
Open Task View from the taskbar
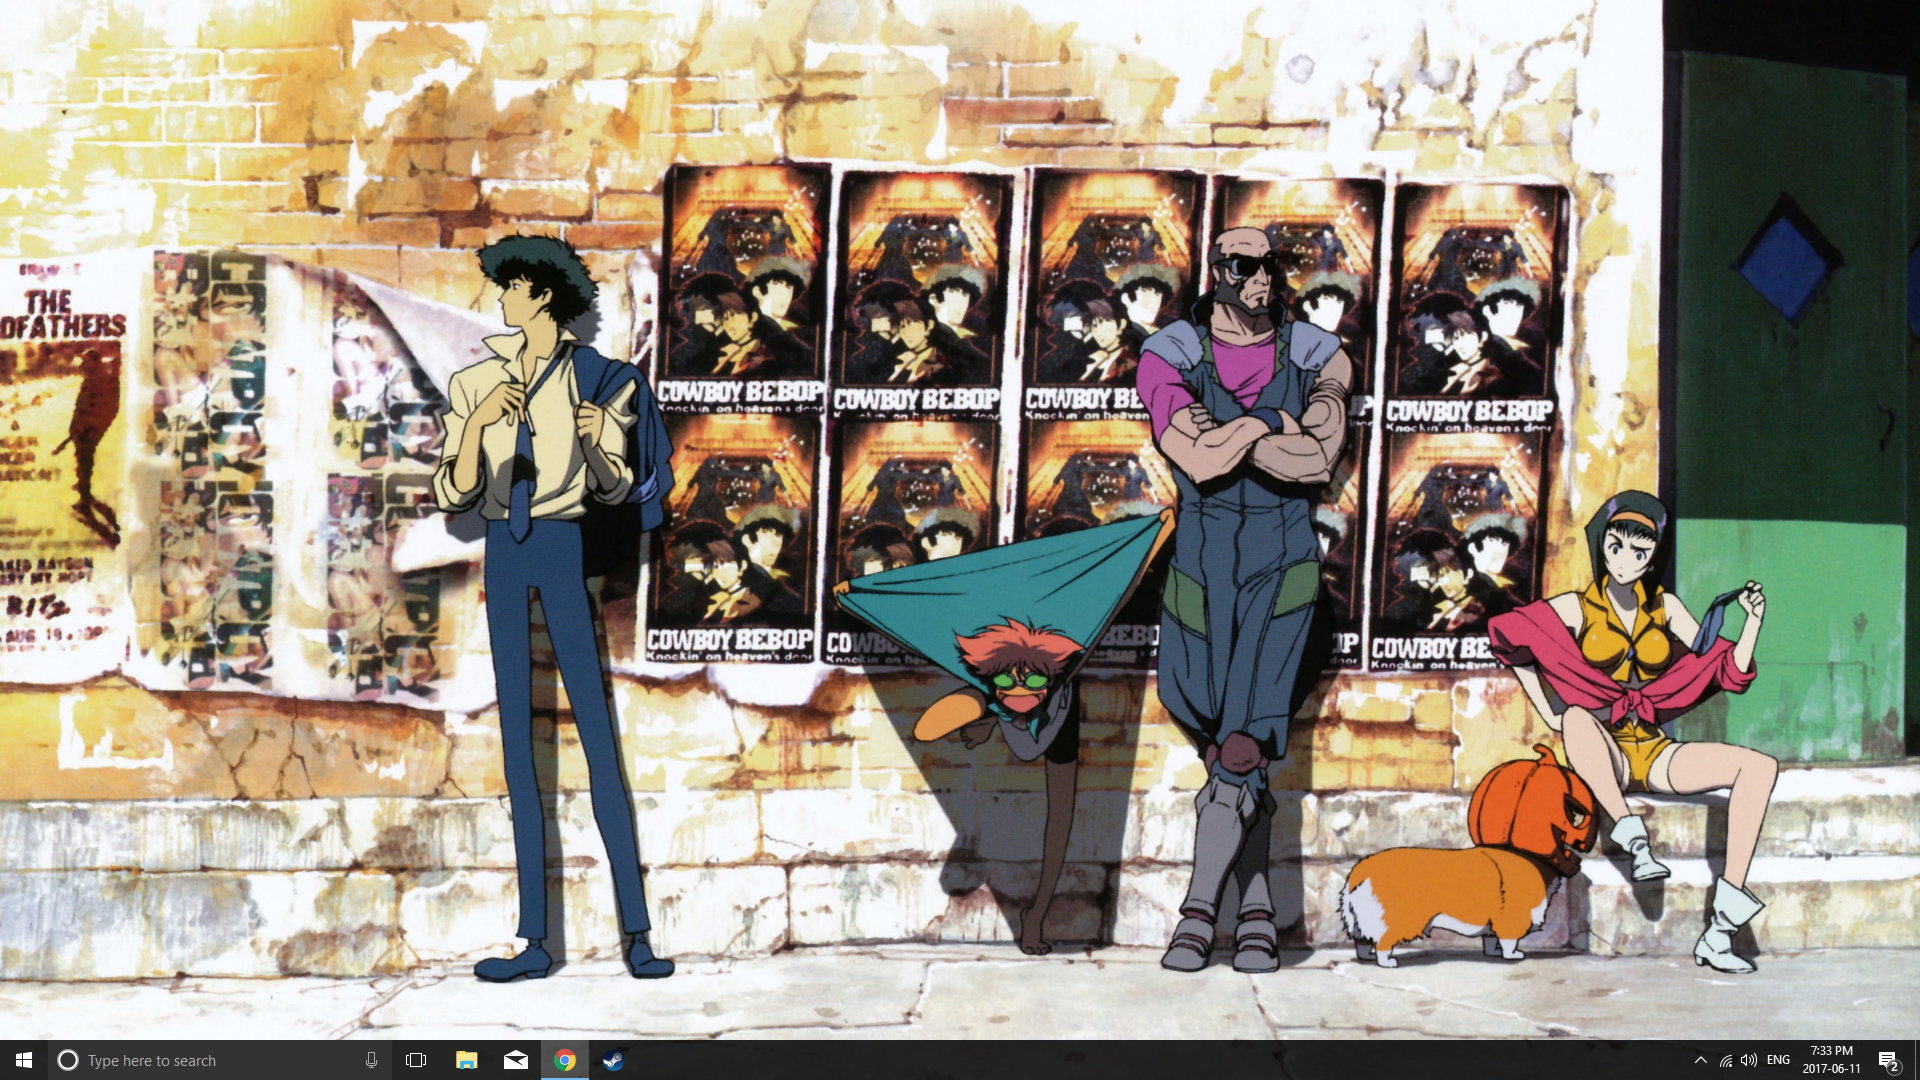tap(416, 1060)
